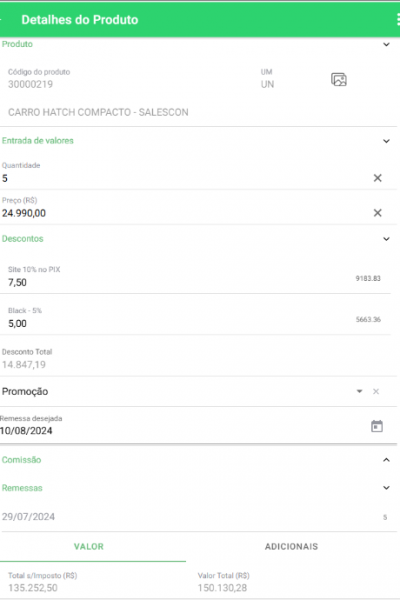Select the 29/07/2024 remessa row
The image size is (400, 600).
(194, 517)
